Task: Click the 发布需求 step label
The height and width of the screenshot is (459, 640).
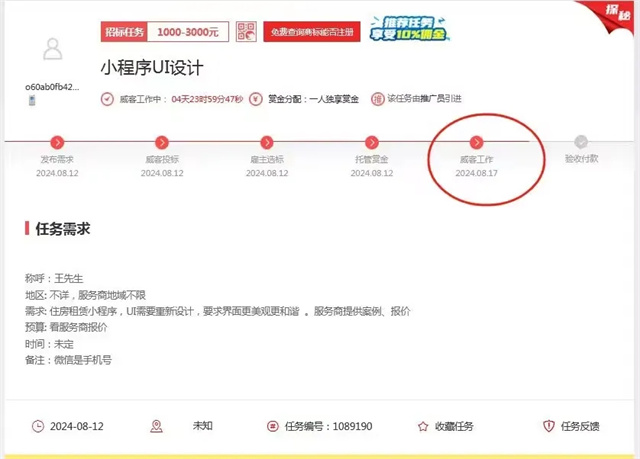Action: (57, 159)
